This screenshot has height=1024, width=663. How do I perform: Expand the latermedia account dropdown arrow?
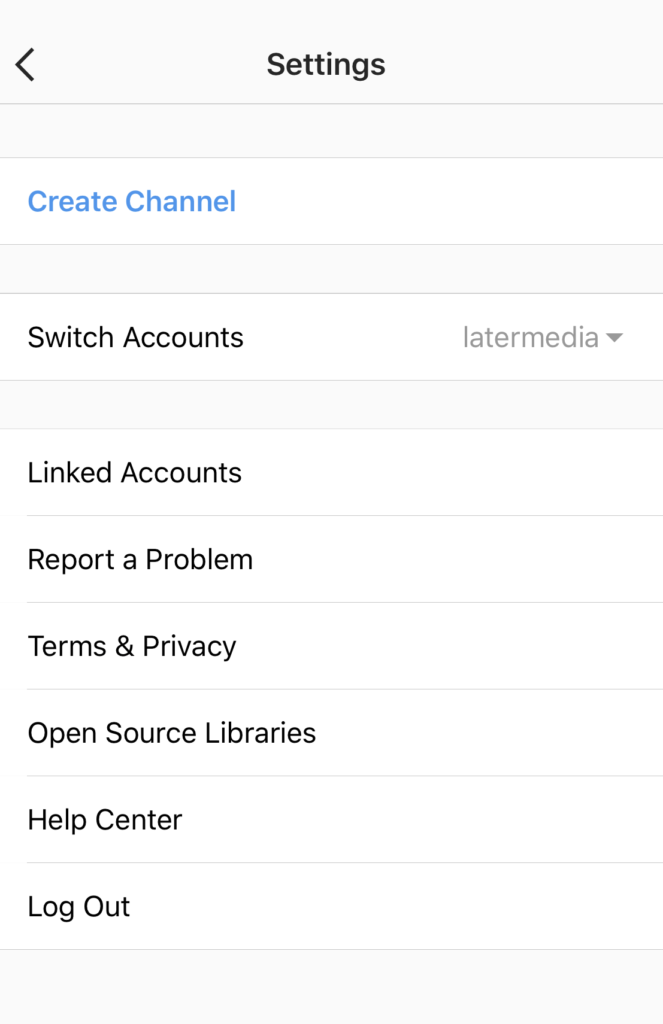coord(614,338)
